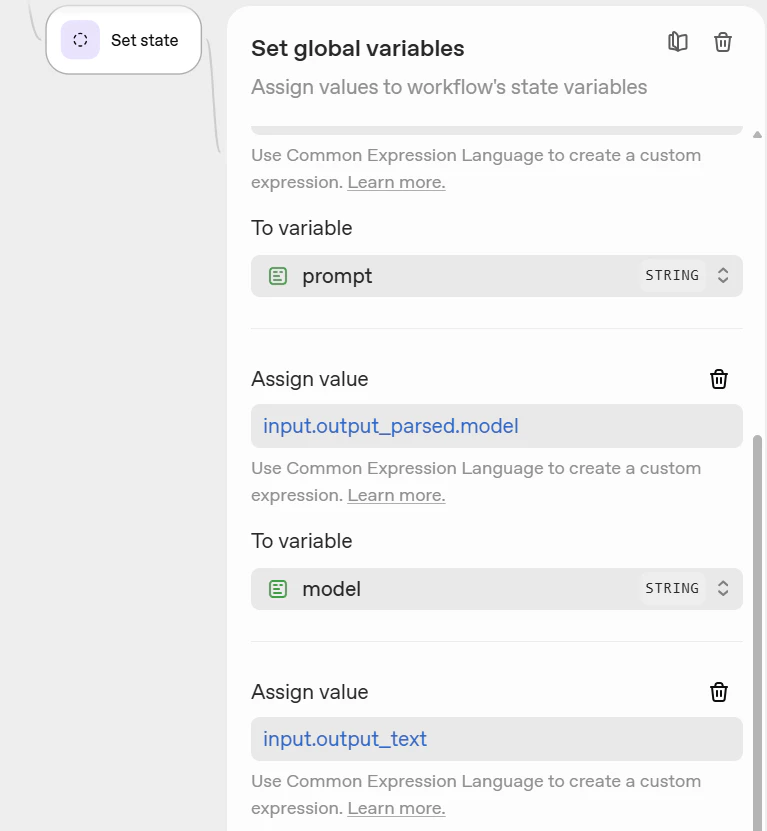Viewport: 767px width, 831px height.
Task: Select the Set state node on canvas
Action: click(x=124, y=40)
